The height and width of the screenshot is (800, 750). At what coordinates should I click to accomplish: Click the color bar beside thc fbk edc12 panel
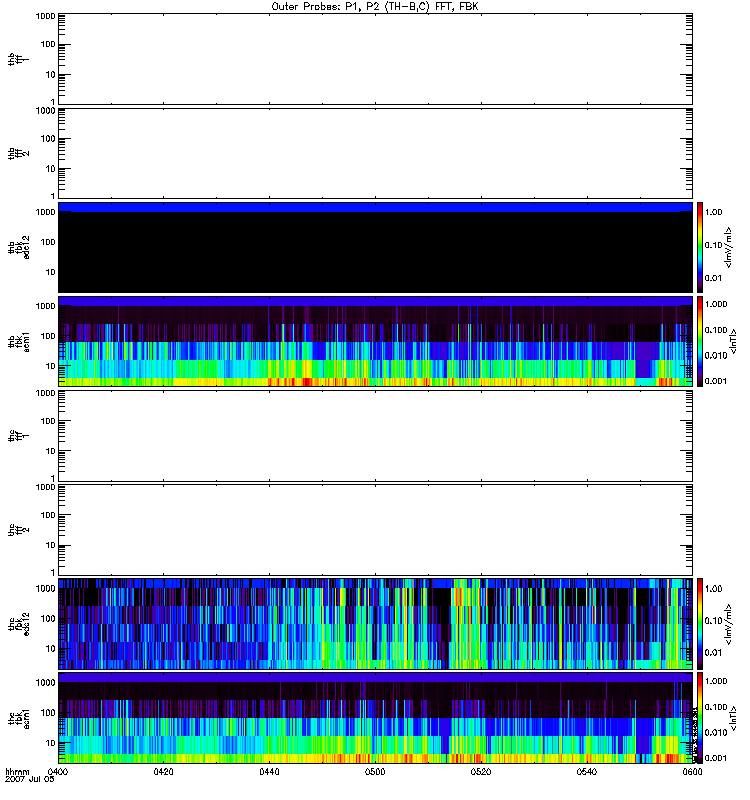(700, 624)
